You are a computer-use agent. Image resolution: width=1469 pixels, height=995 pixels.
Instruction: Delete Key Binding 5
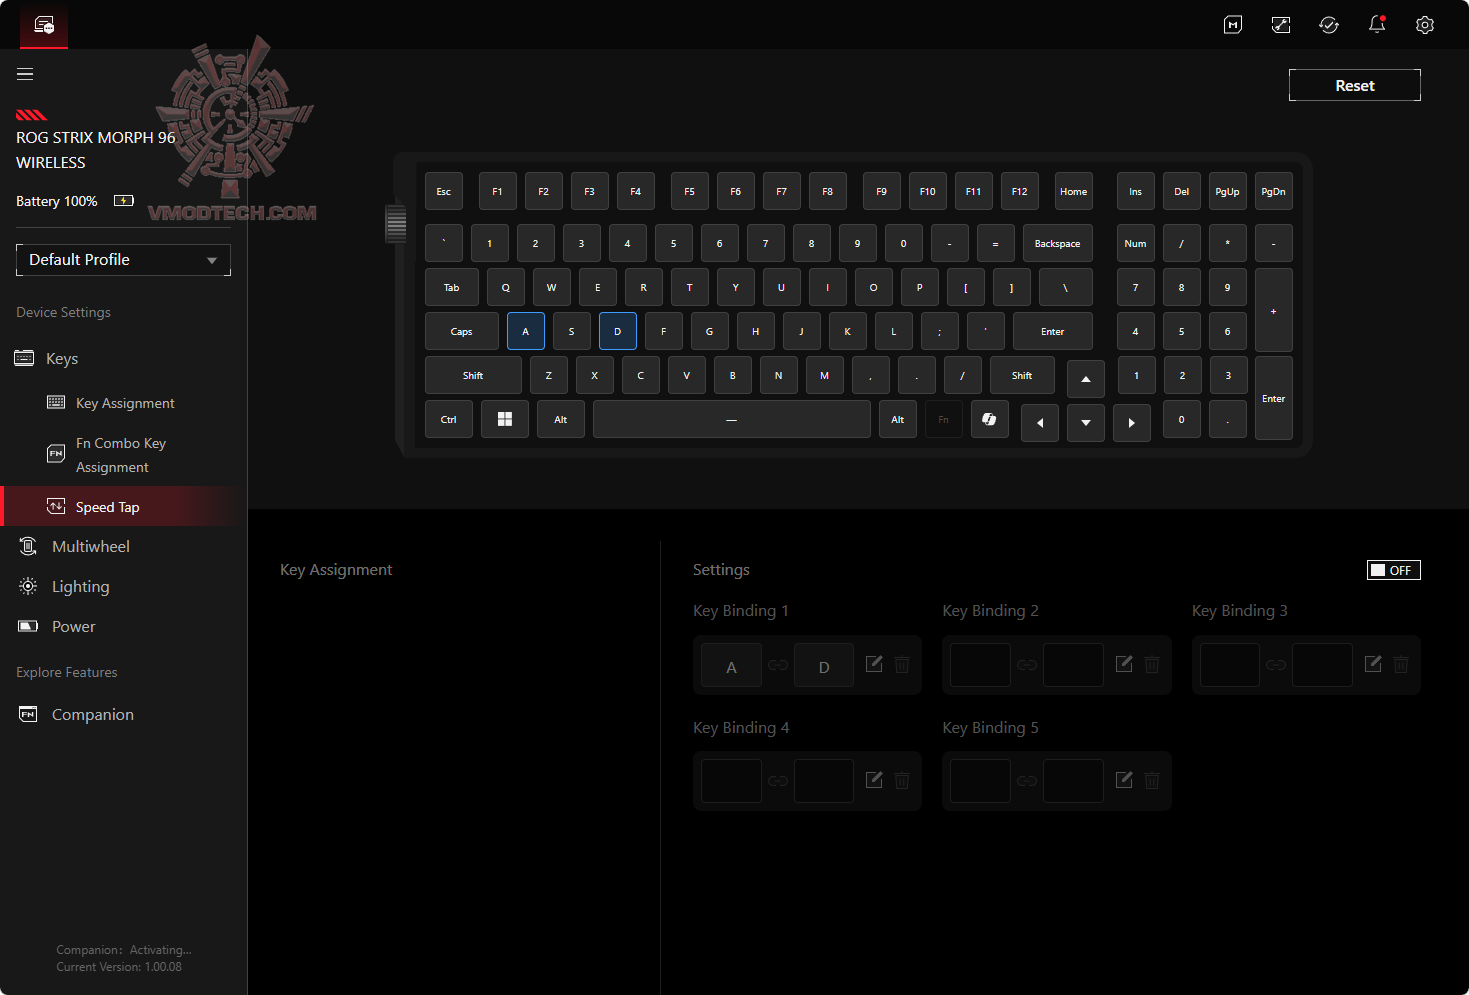point(1152,780)
